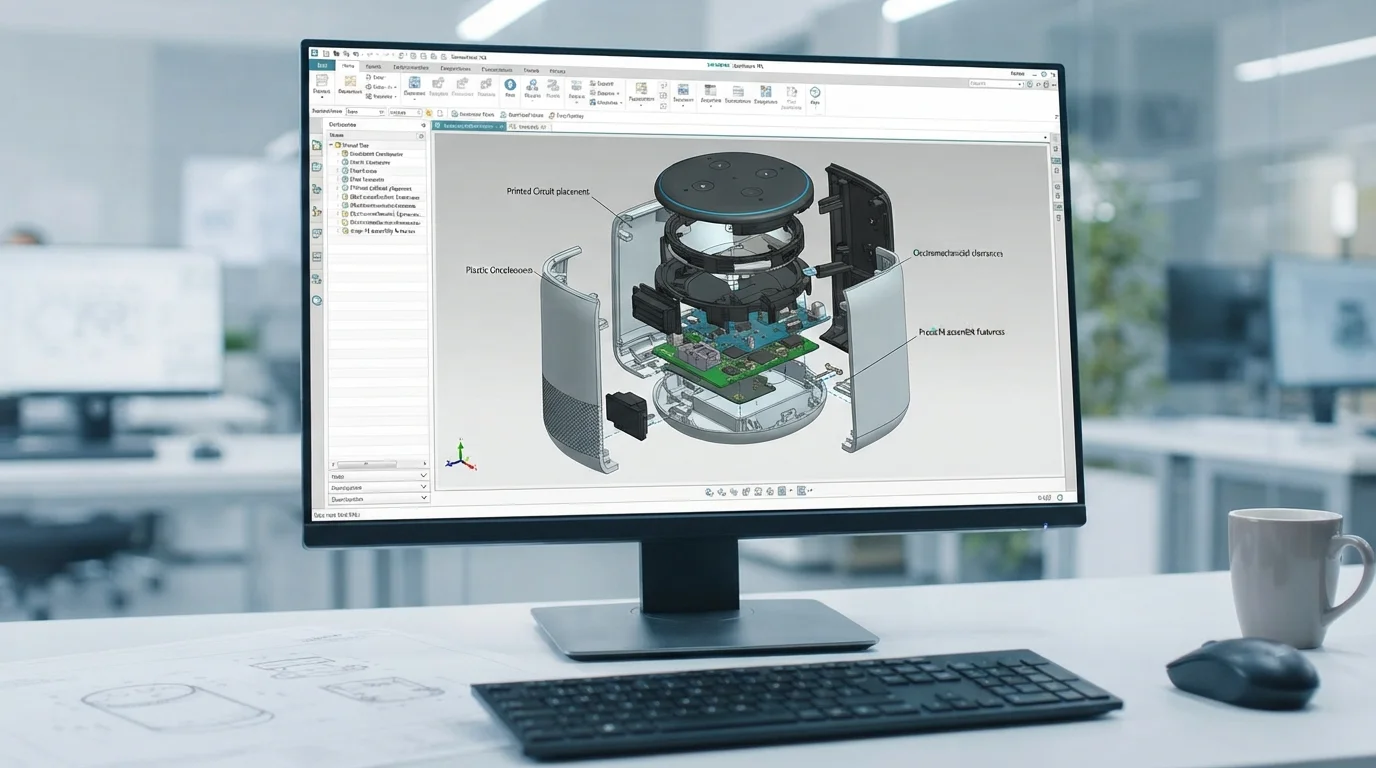Open the teal File tab in the ribbon
Image resolution: width=1376 pixels, height=768 pixels.
click(x=322, y=65)
